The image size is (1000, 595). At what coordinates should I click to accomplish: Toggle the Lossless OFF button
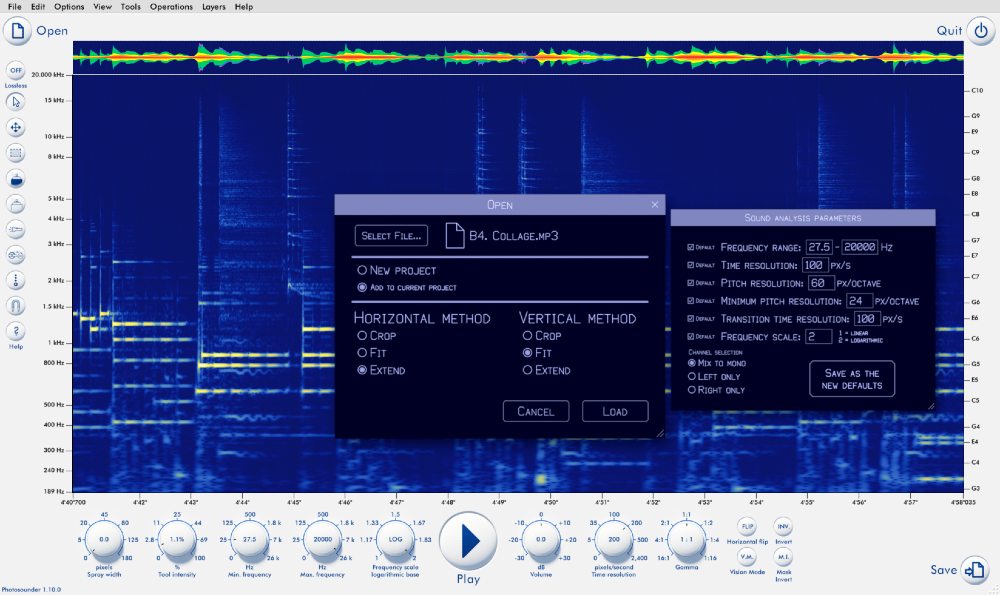(x=15, y=71)
